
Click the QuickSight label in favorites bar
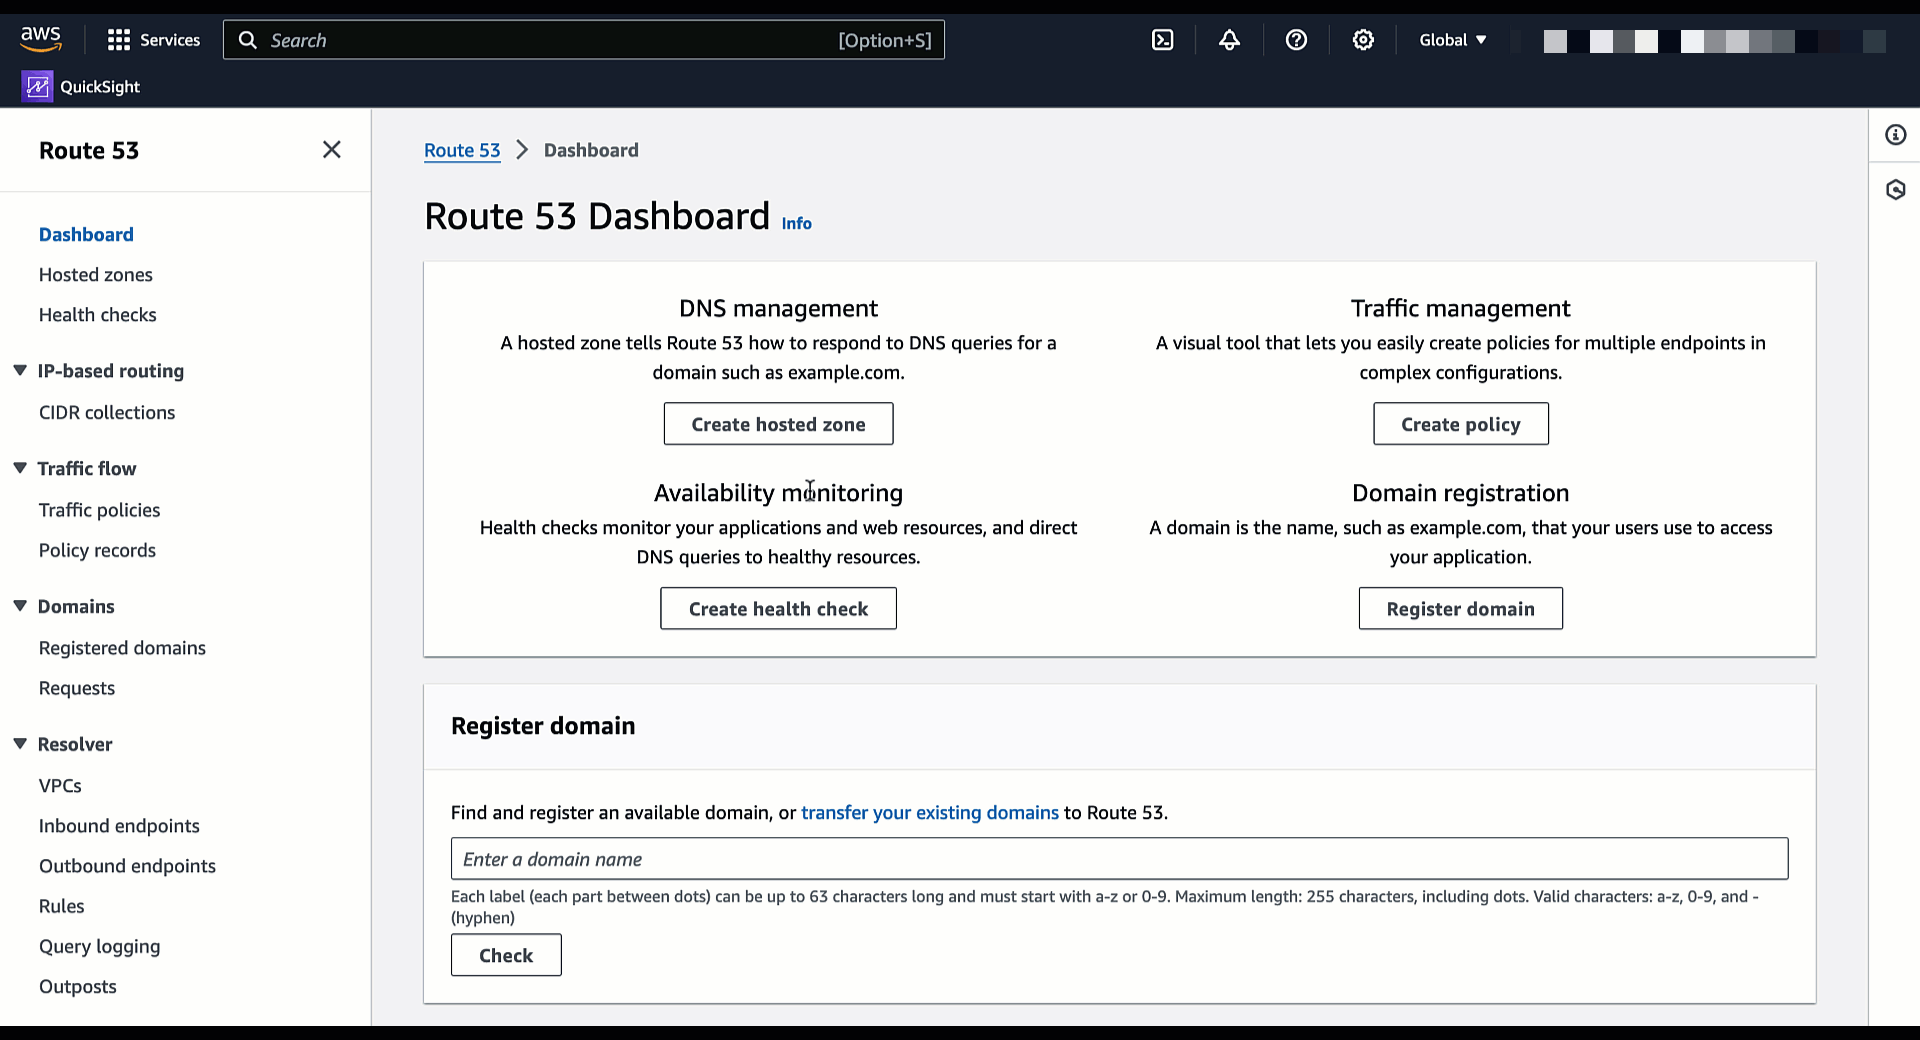[100, 87]
